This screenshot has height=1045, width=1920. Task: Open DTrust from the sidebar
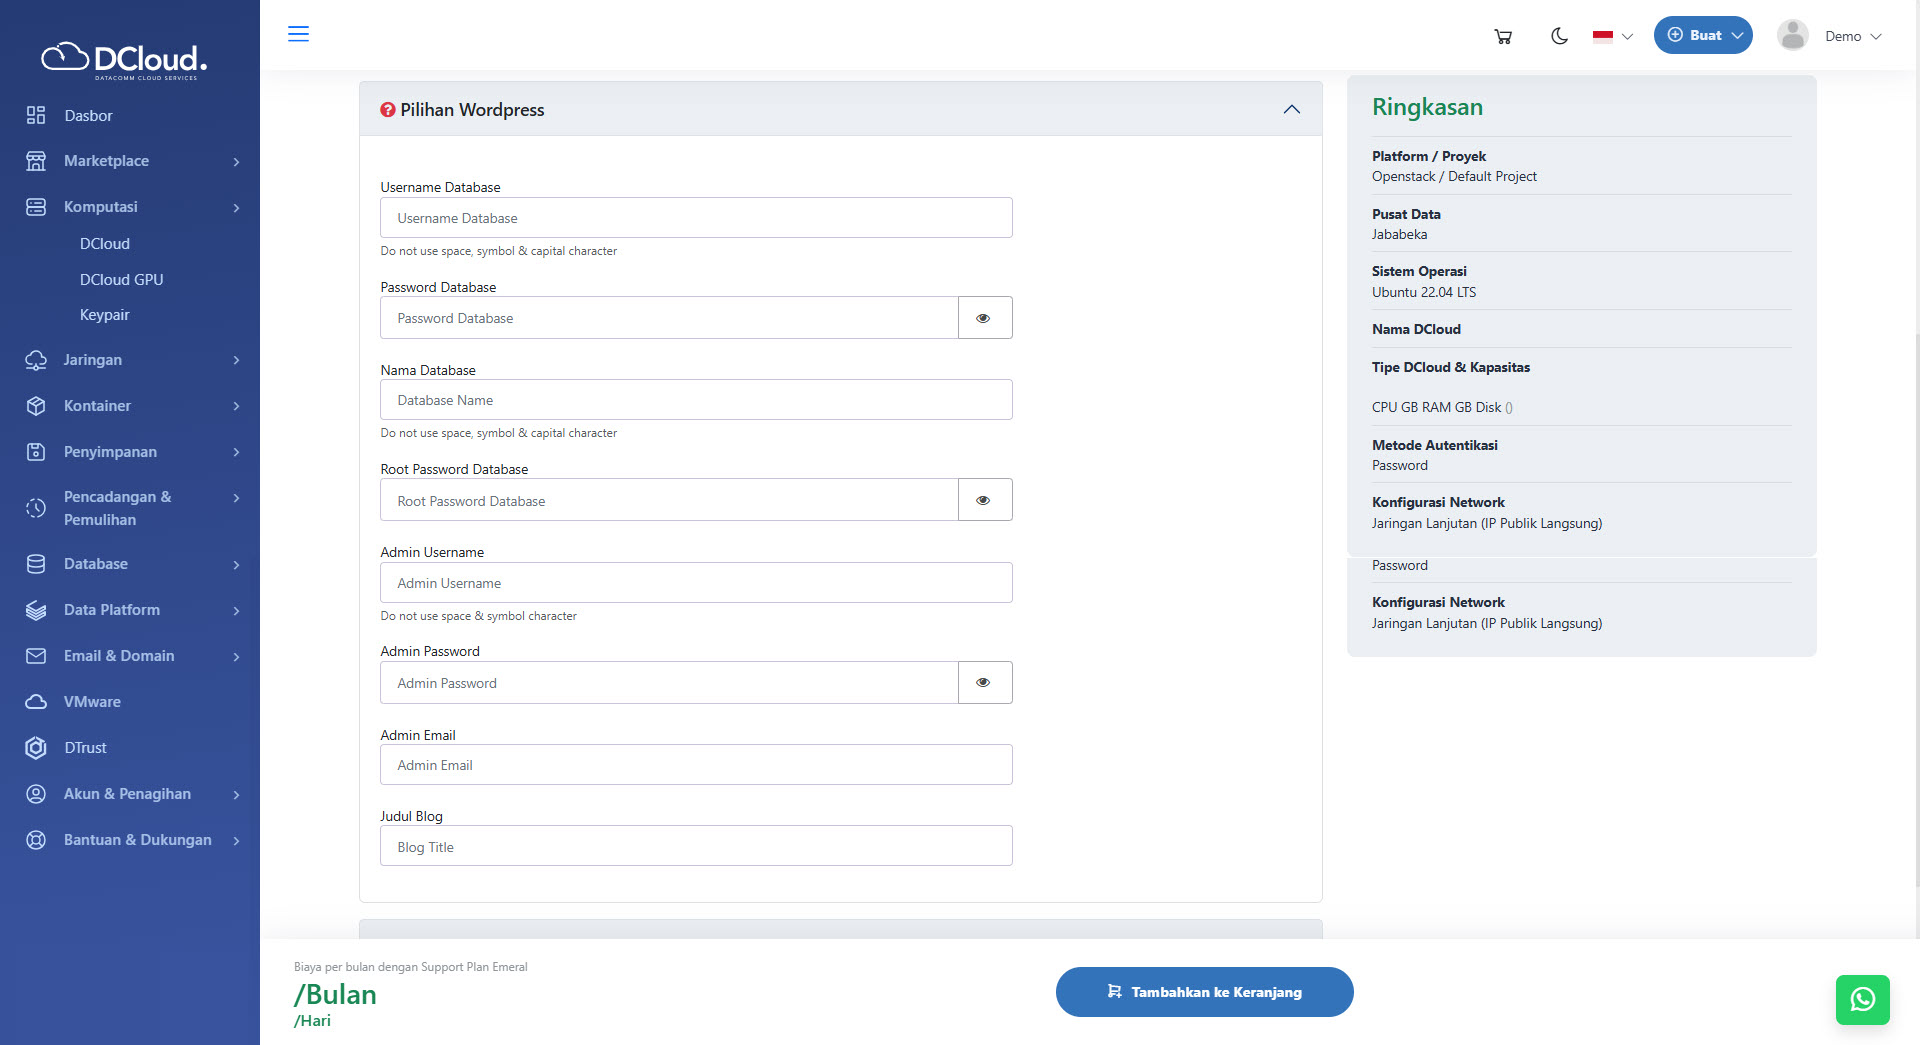[x=85, y=748]
